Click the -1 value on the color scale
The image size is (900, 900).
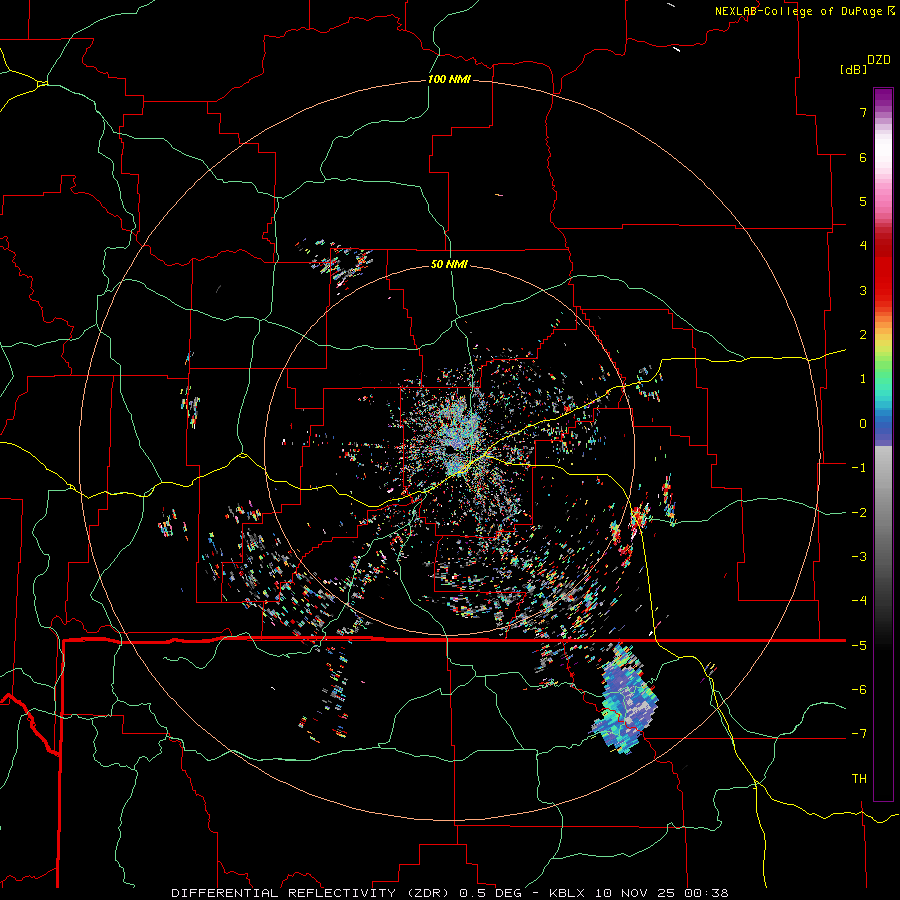click(x=859, y=468)
